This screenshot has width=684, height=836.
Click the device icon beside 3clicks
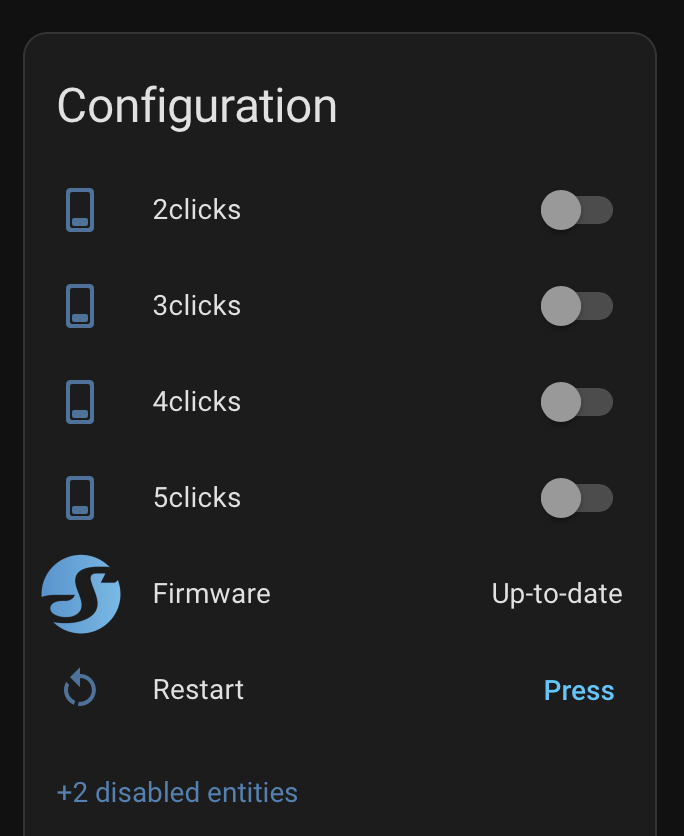80,306
